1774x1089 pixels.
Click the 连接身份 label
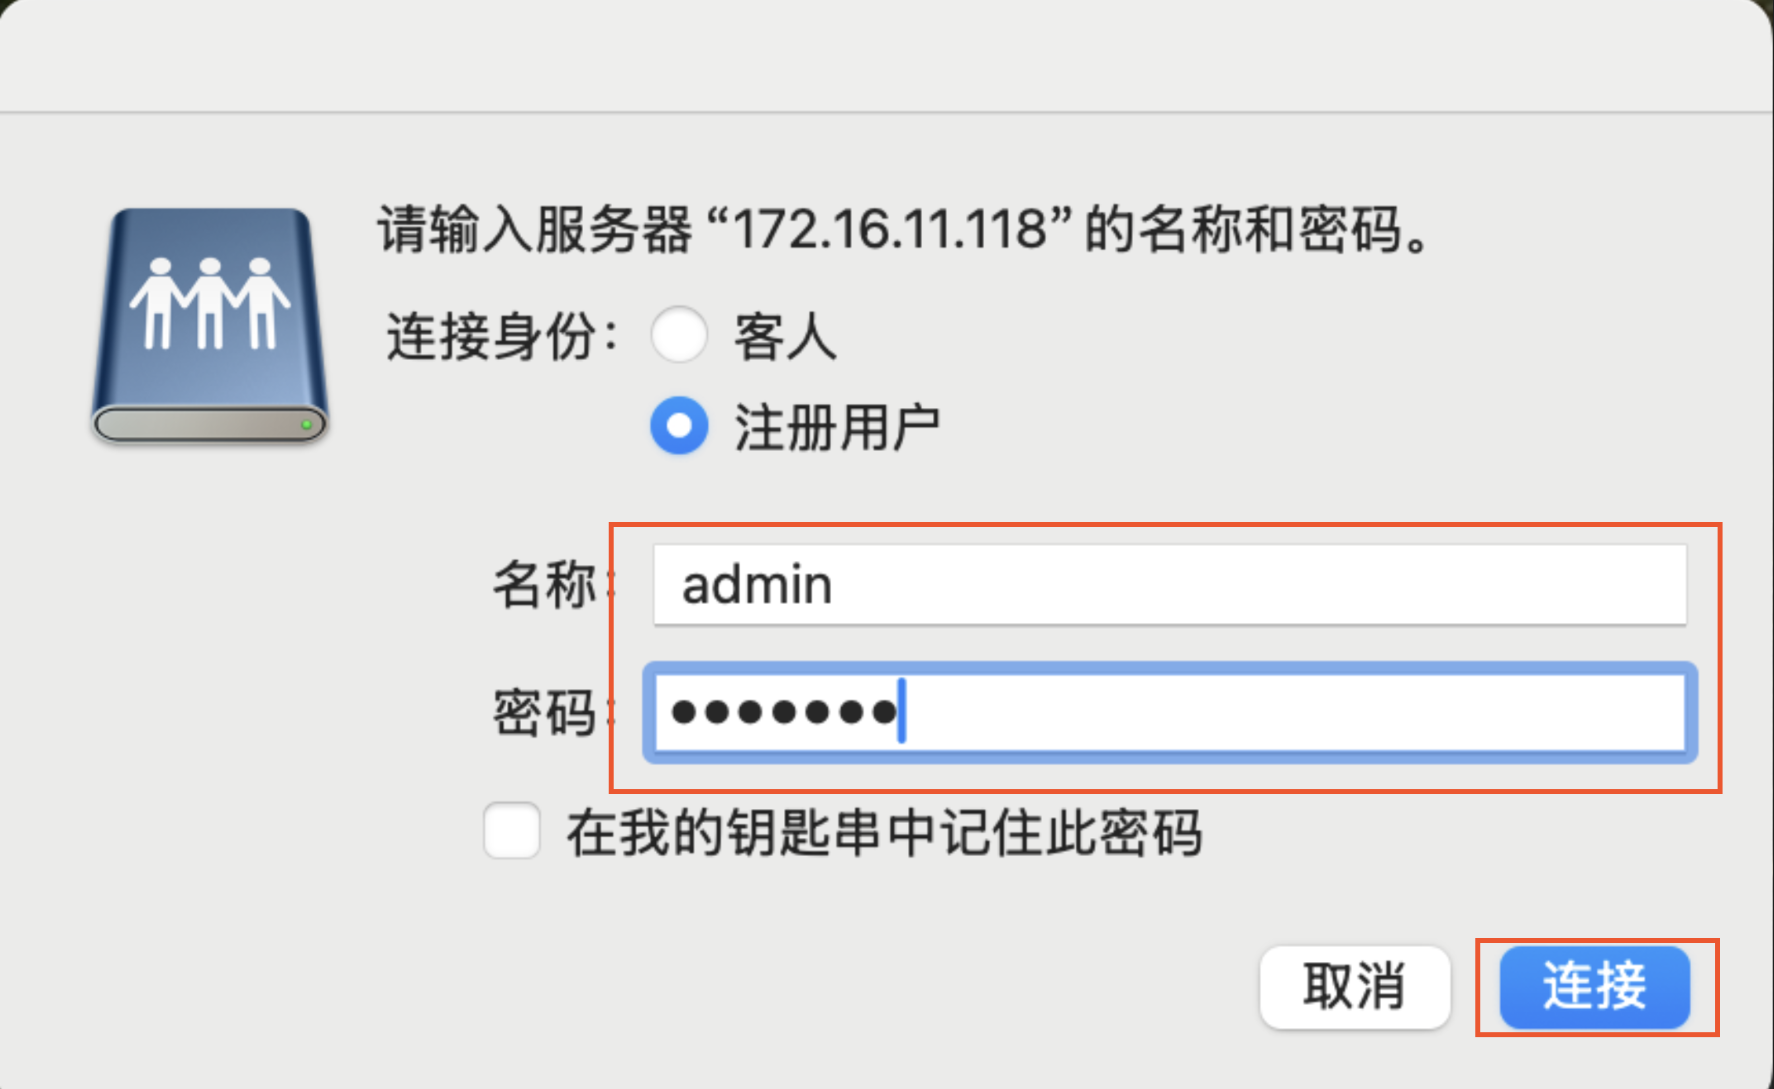click(x=500, y=336)
